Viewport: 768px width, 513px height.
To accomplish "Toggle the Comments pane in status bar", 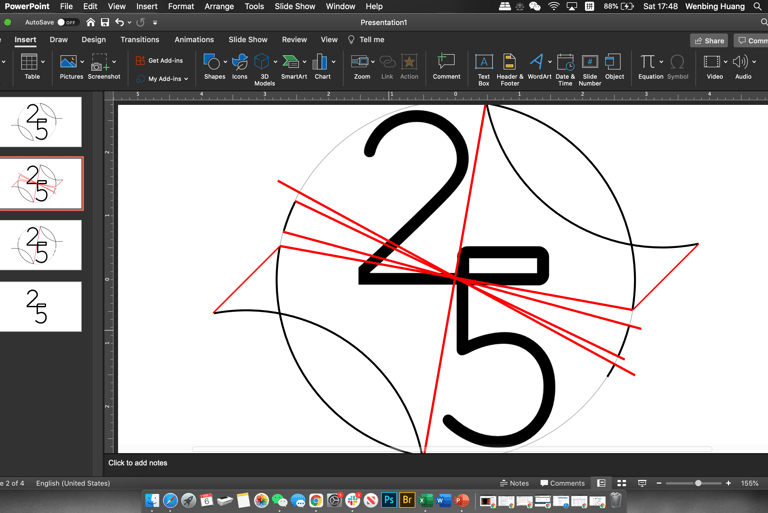I will [562, 483].
